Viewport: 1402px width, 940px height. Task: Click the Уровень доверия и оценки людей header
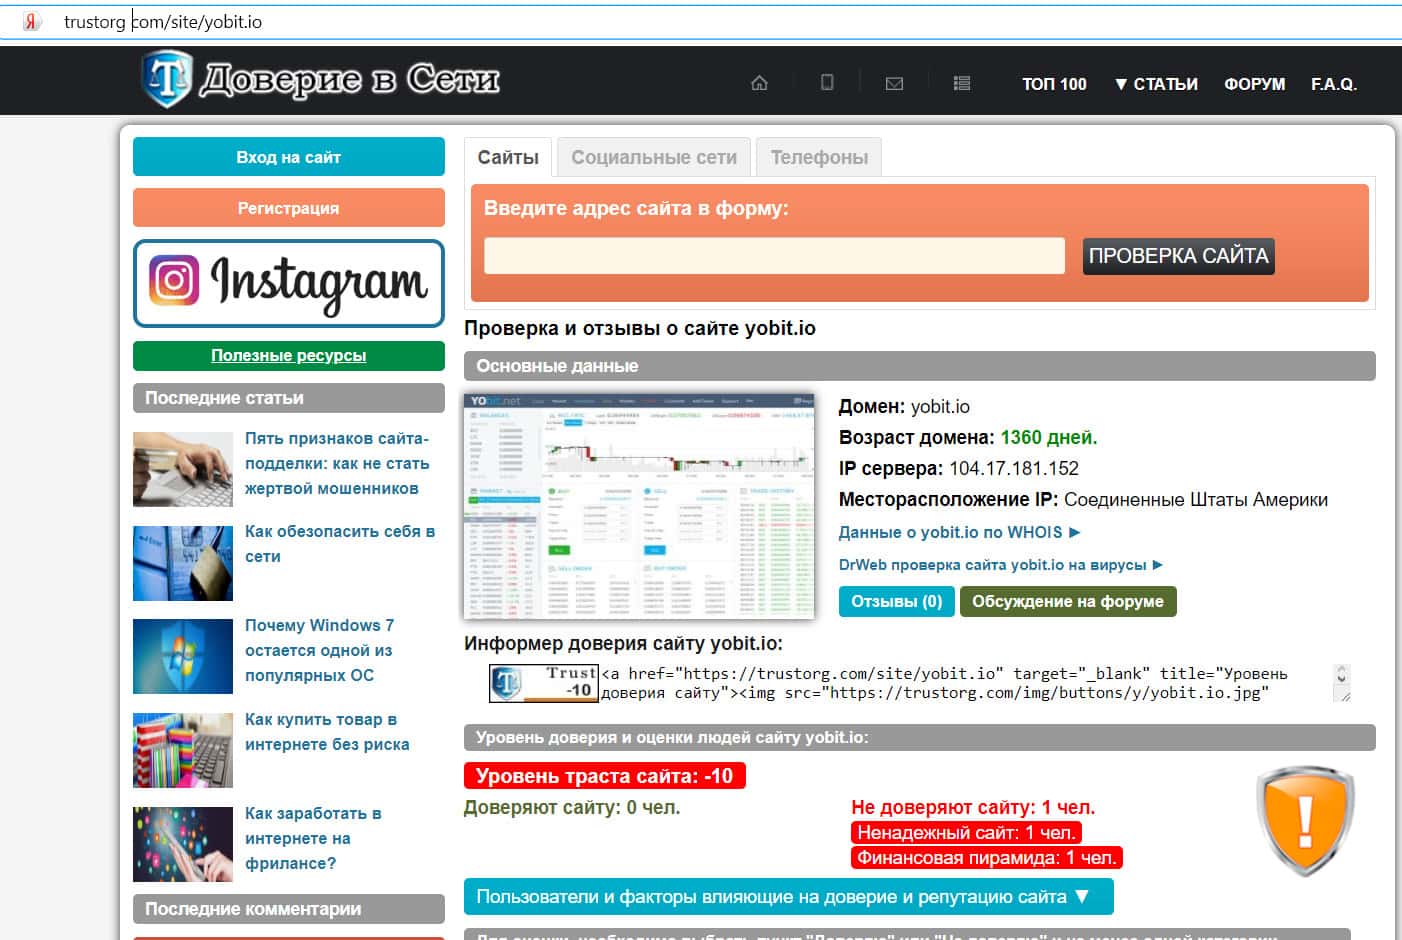[920, 737]
